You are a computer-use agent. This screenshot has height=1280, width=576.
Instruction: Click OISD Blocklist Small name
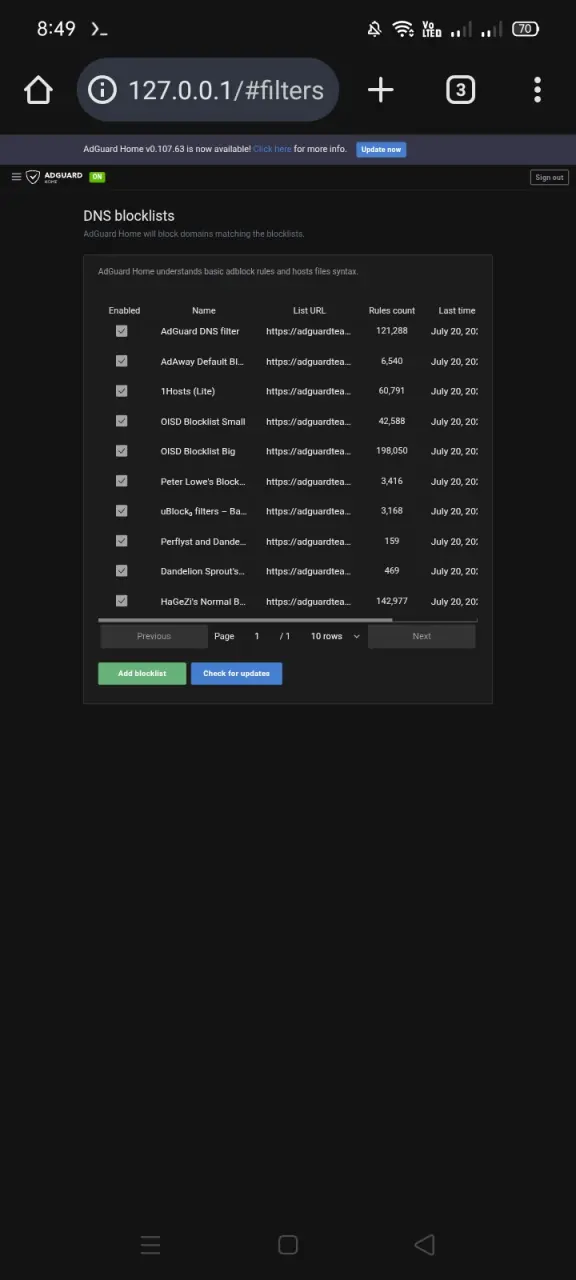coord(203,421)
